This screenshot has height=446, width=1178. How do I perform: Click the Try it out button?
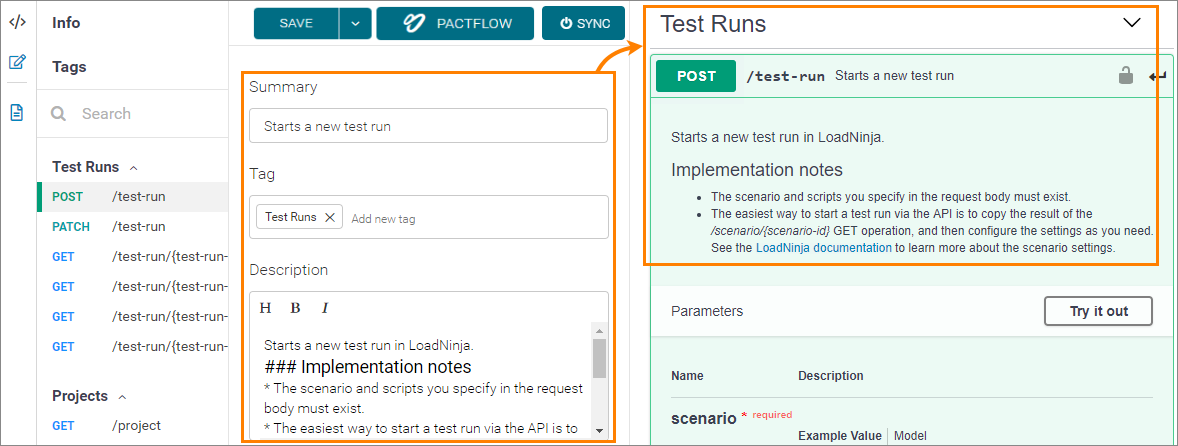point(1098,311)
